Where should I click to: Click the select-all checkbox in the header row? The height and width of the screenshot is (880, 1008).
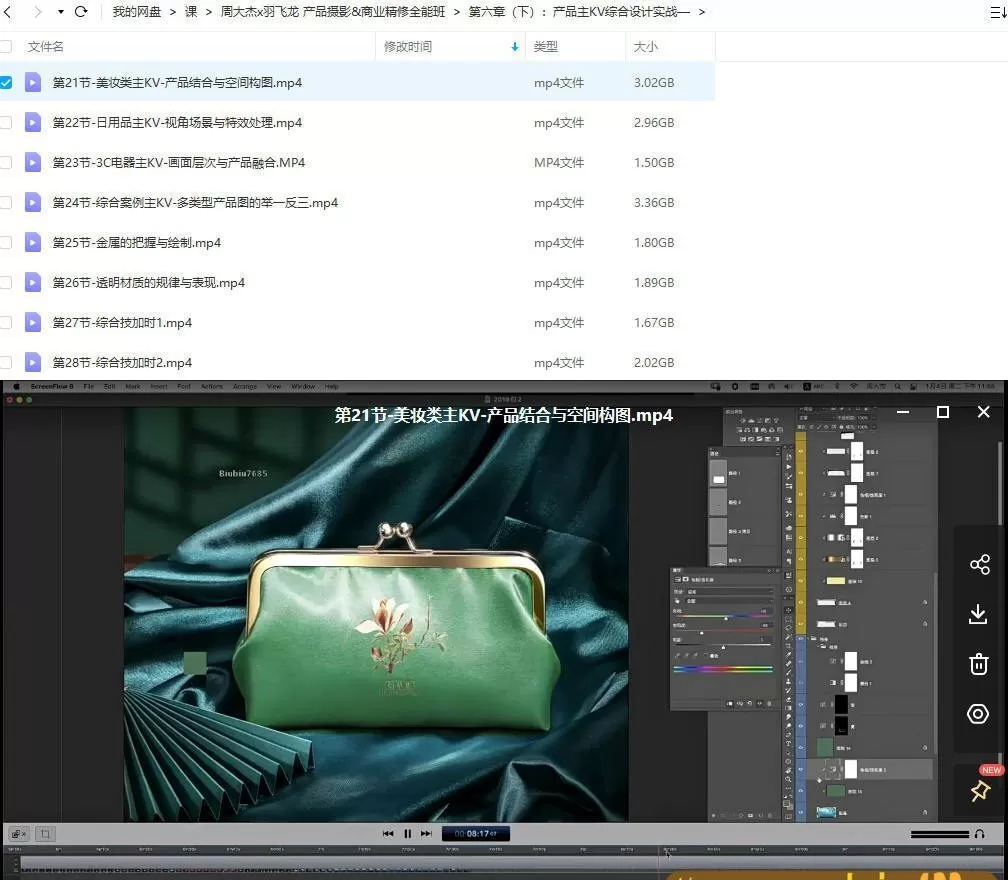pos(6,46)
